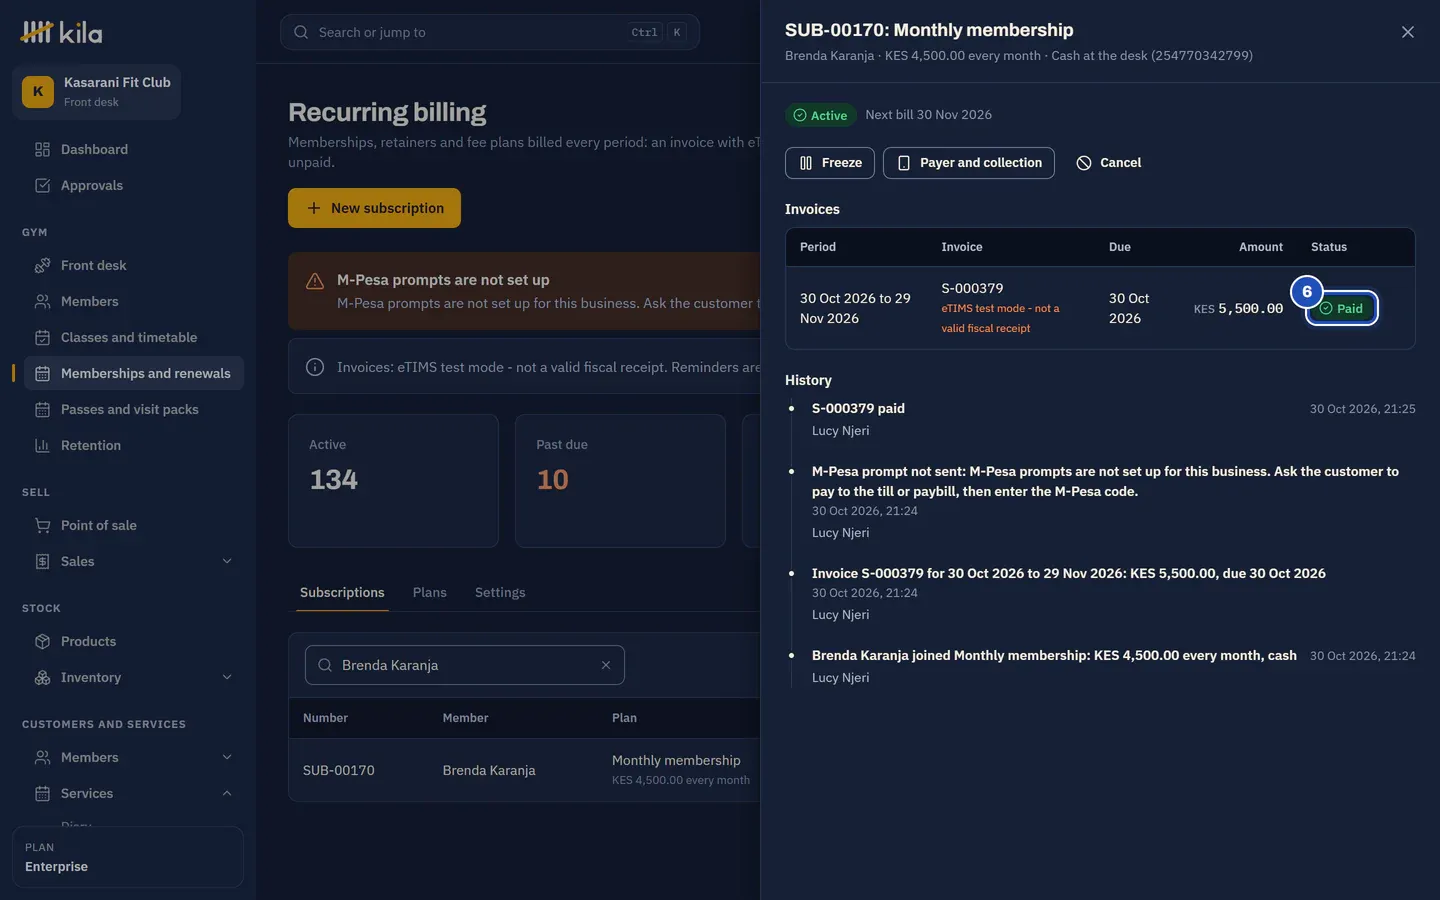
Task: Click the Brenda Karanja member search field
Action: [x=464, y=665]
